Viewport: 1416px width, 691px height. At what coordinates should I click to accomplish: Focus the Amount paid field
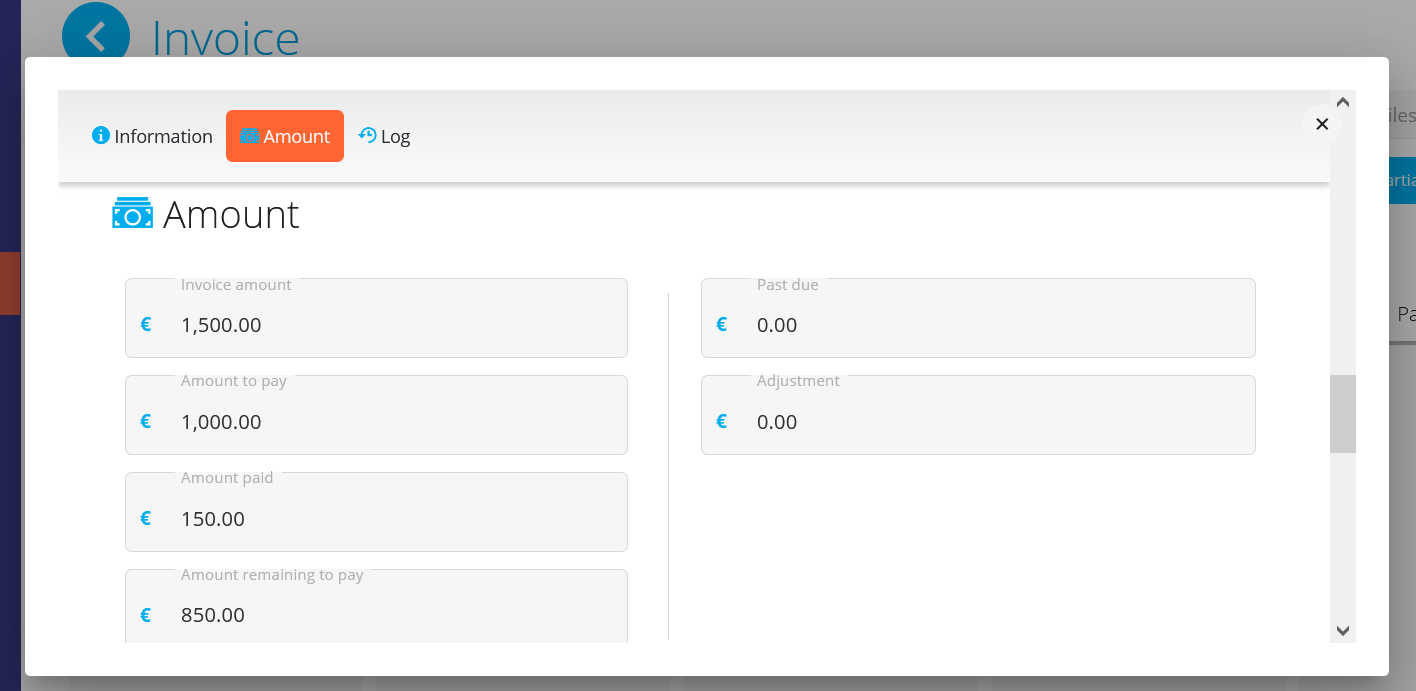click(x=390, y=518)
